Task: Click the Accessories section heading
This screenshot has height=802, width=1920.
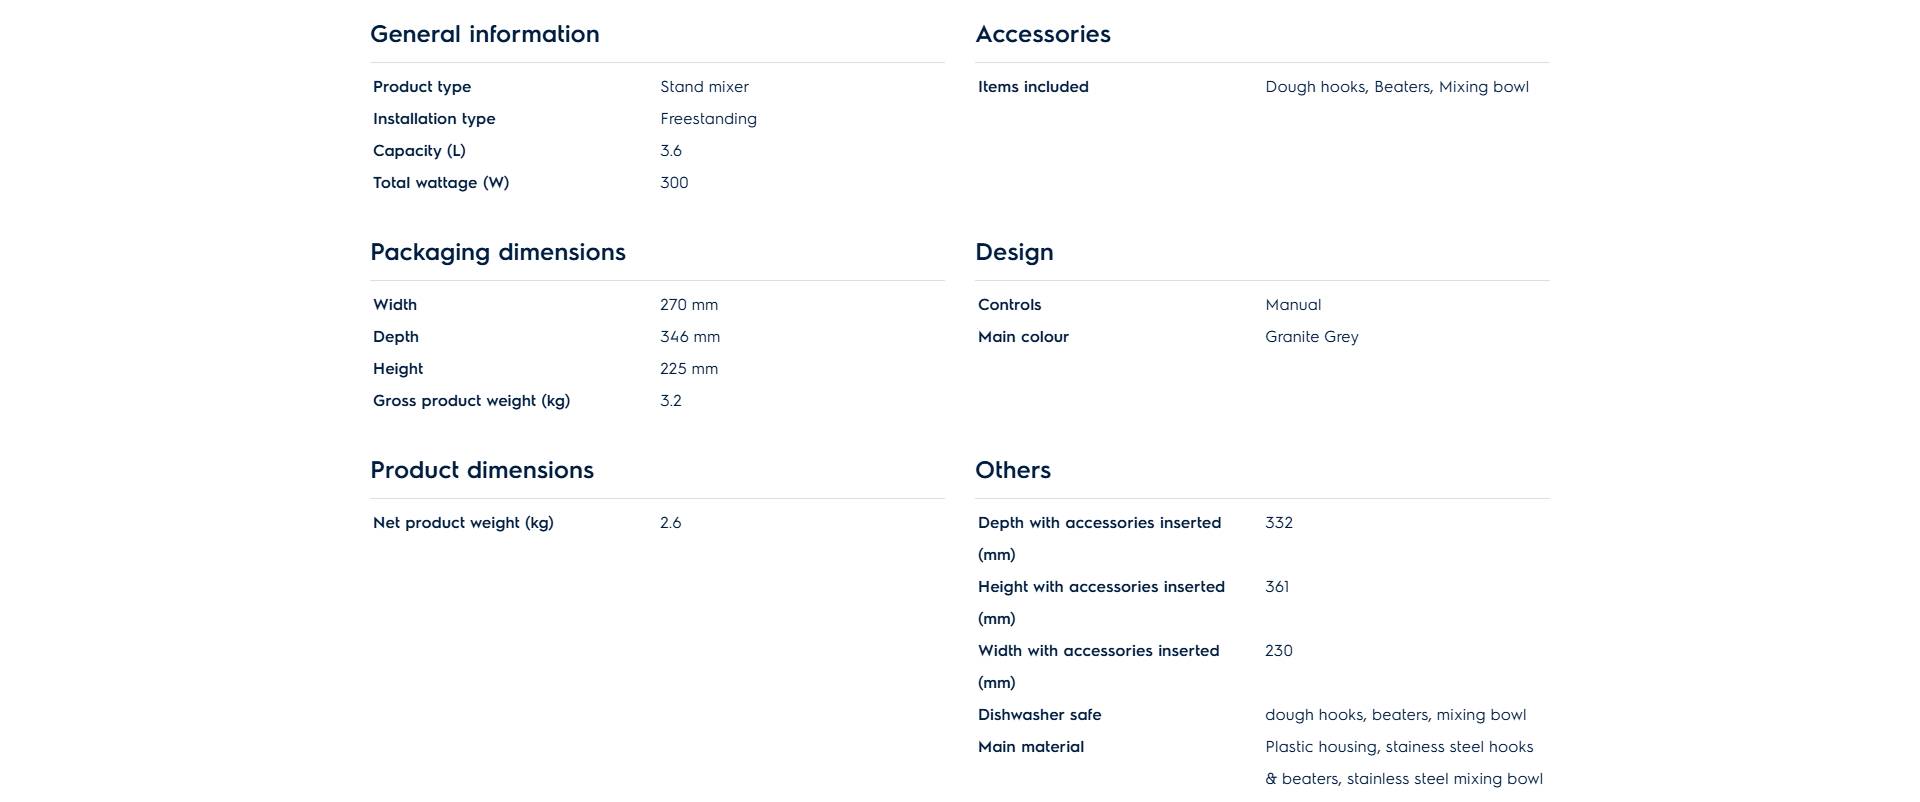Action: click(x=1042, y=34)
